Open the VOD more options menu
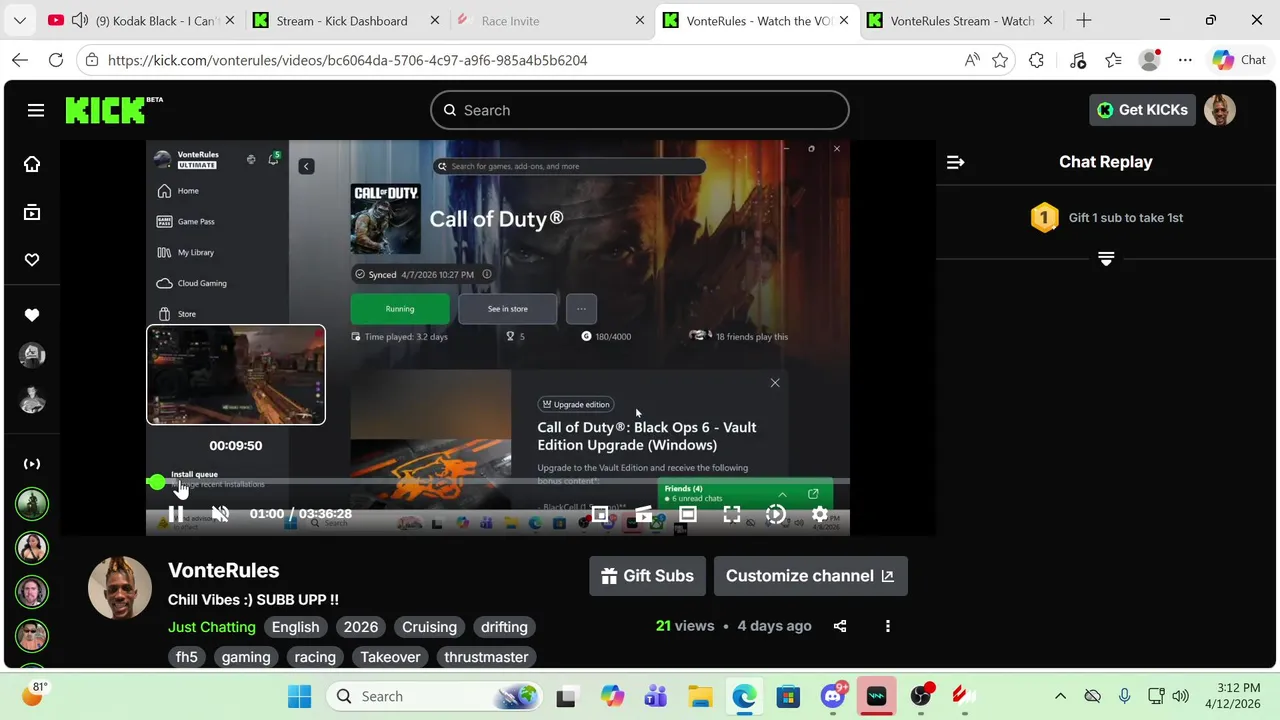This screenshot has width=1280, height=720. pos(888,626)
